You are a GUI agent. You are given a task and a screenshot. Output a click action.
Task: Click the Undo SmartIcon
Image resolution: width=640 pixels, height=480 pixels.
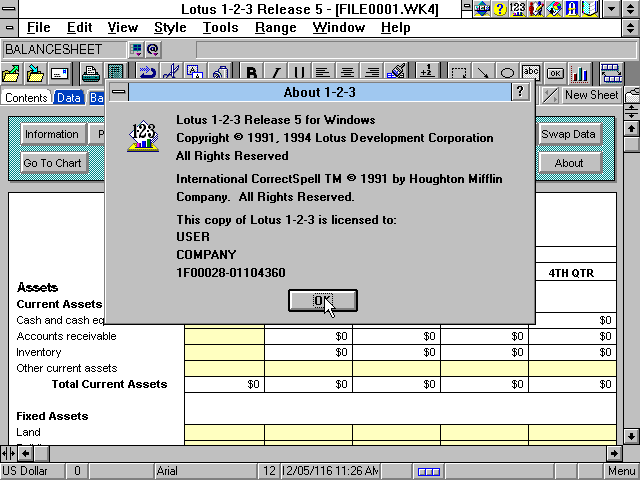click(146, 73)
